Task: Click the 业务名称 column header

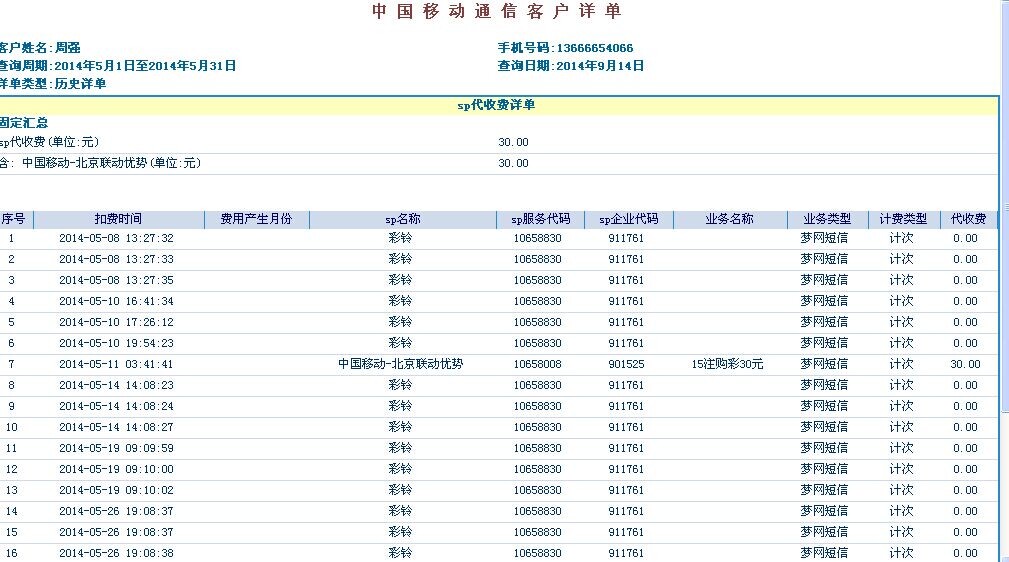Action: (x=730, y=220)
